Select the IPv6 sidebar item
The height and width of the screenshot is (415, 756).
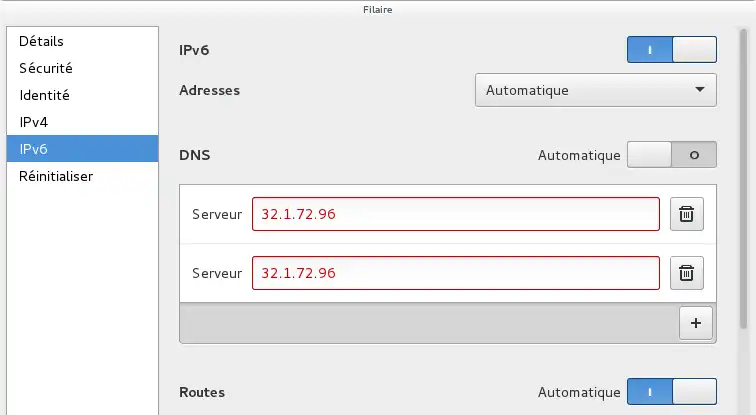point(82,149)
